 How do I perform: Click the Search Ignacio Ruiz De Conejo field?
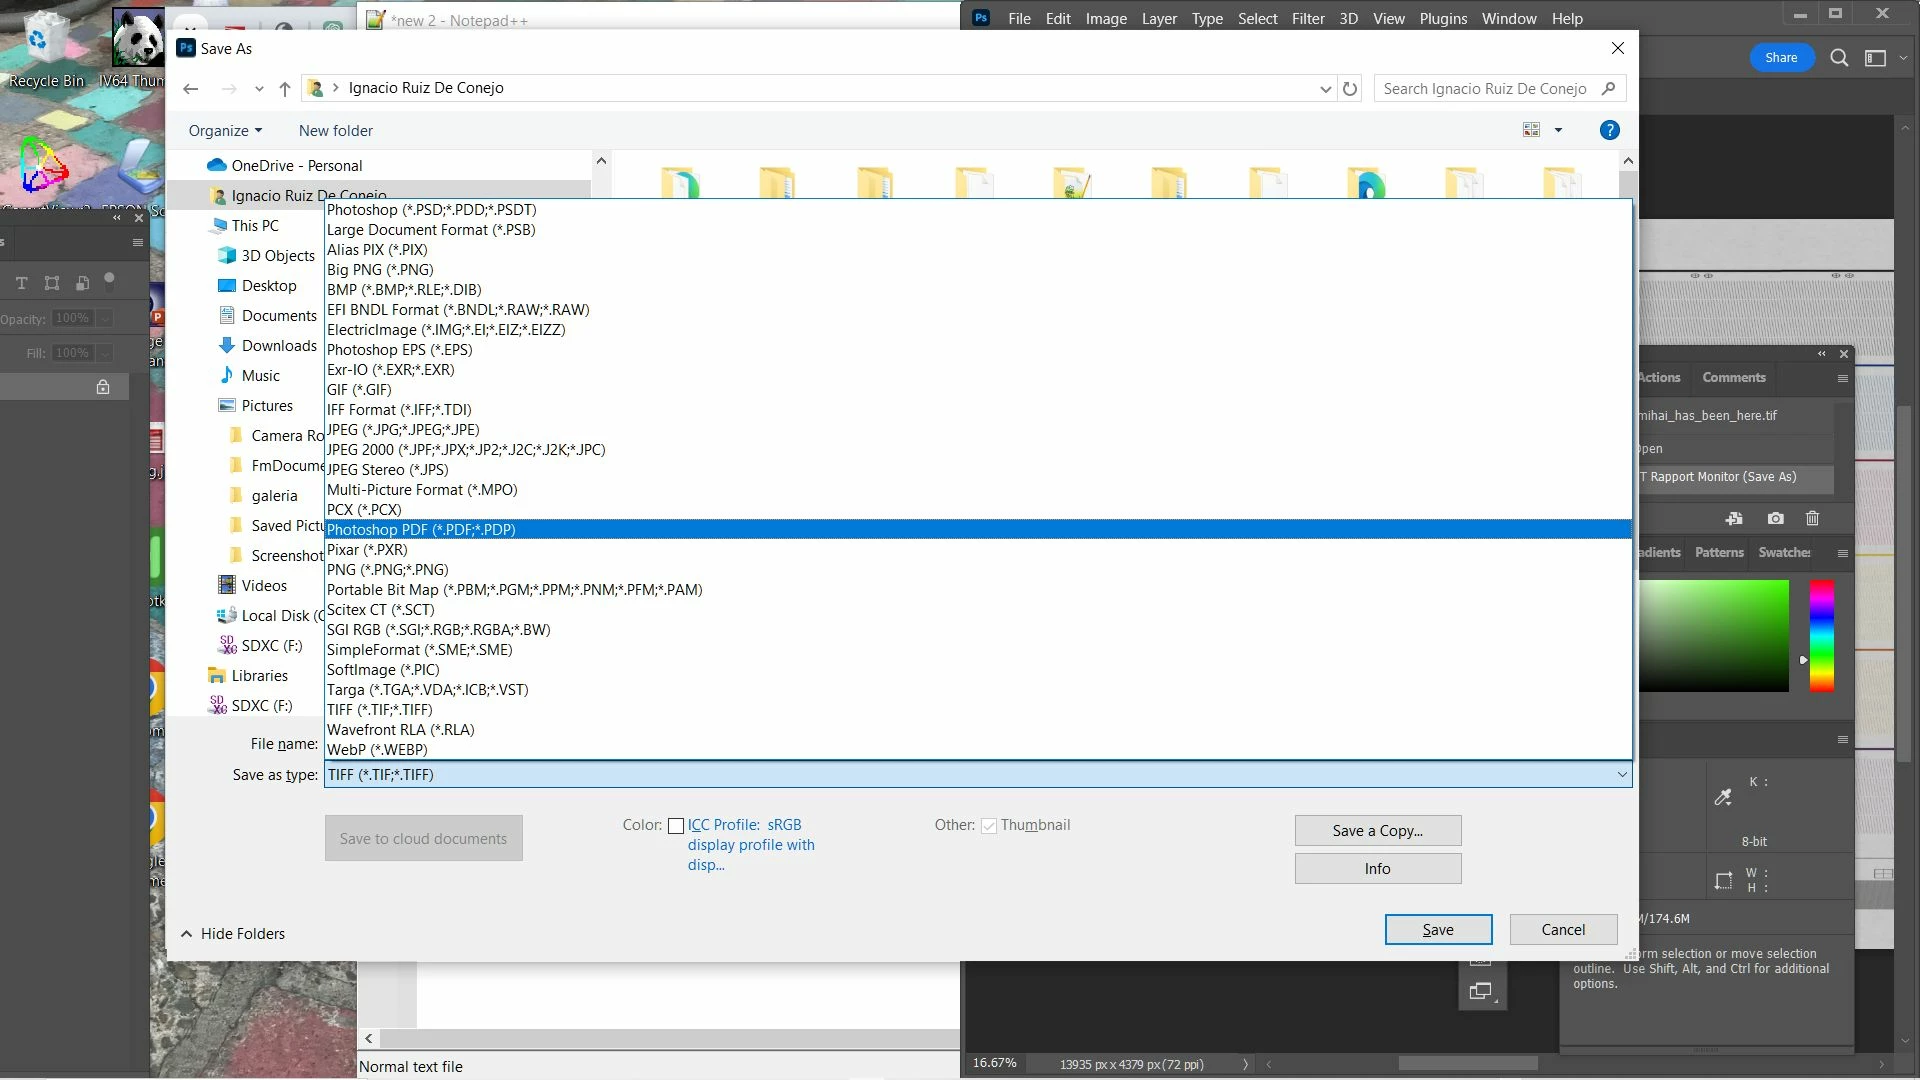click(x=1485, y=89)
